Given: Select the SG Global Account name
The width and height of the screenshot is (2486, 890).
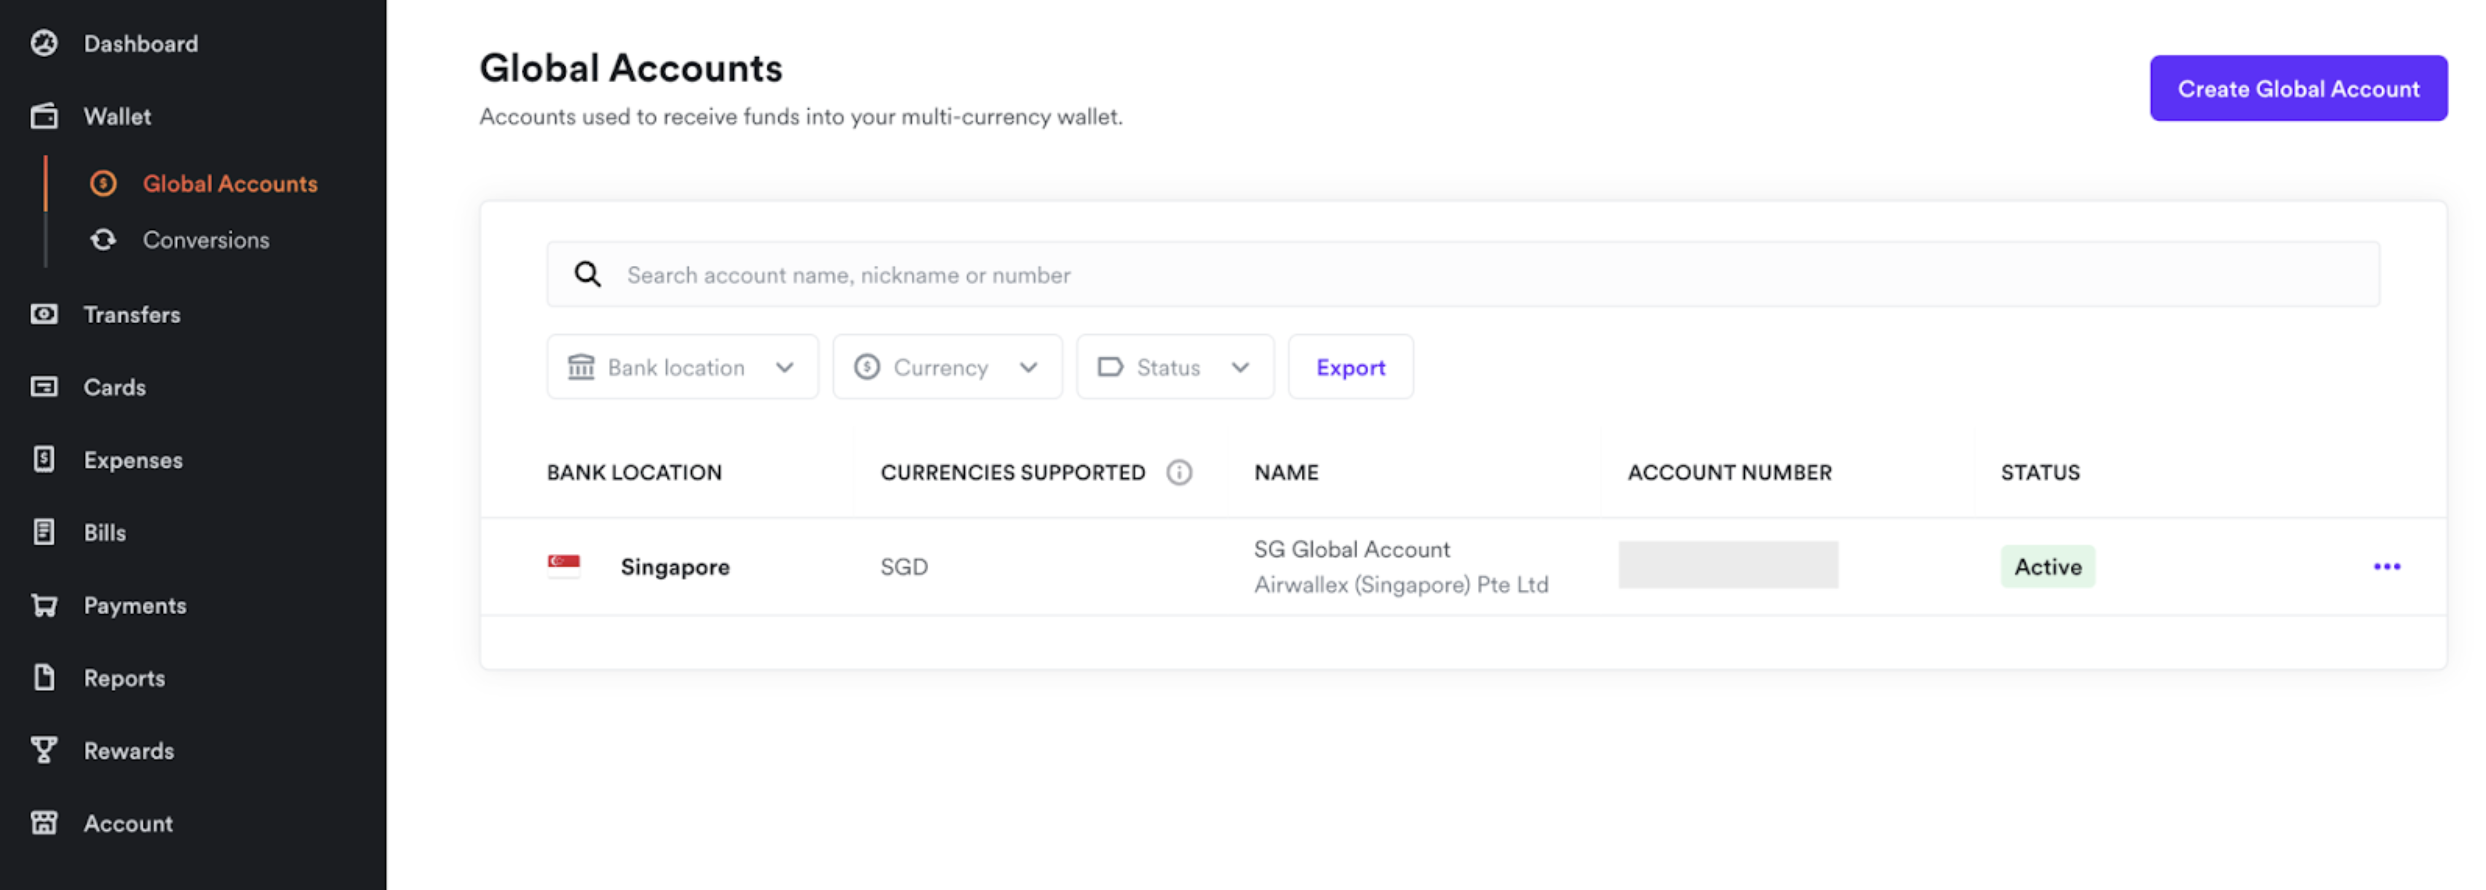Looking at the screenshot, I should point(1351,549).
